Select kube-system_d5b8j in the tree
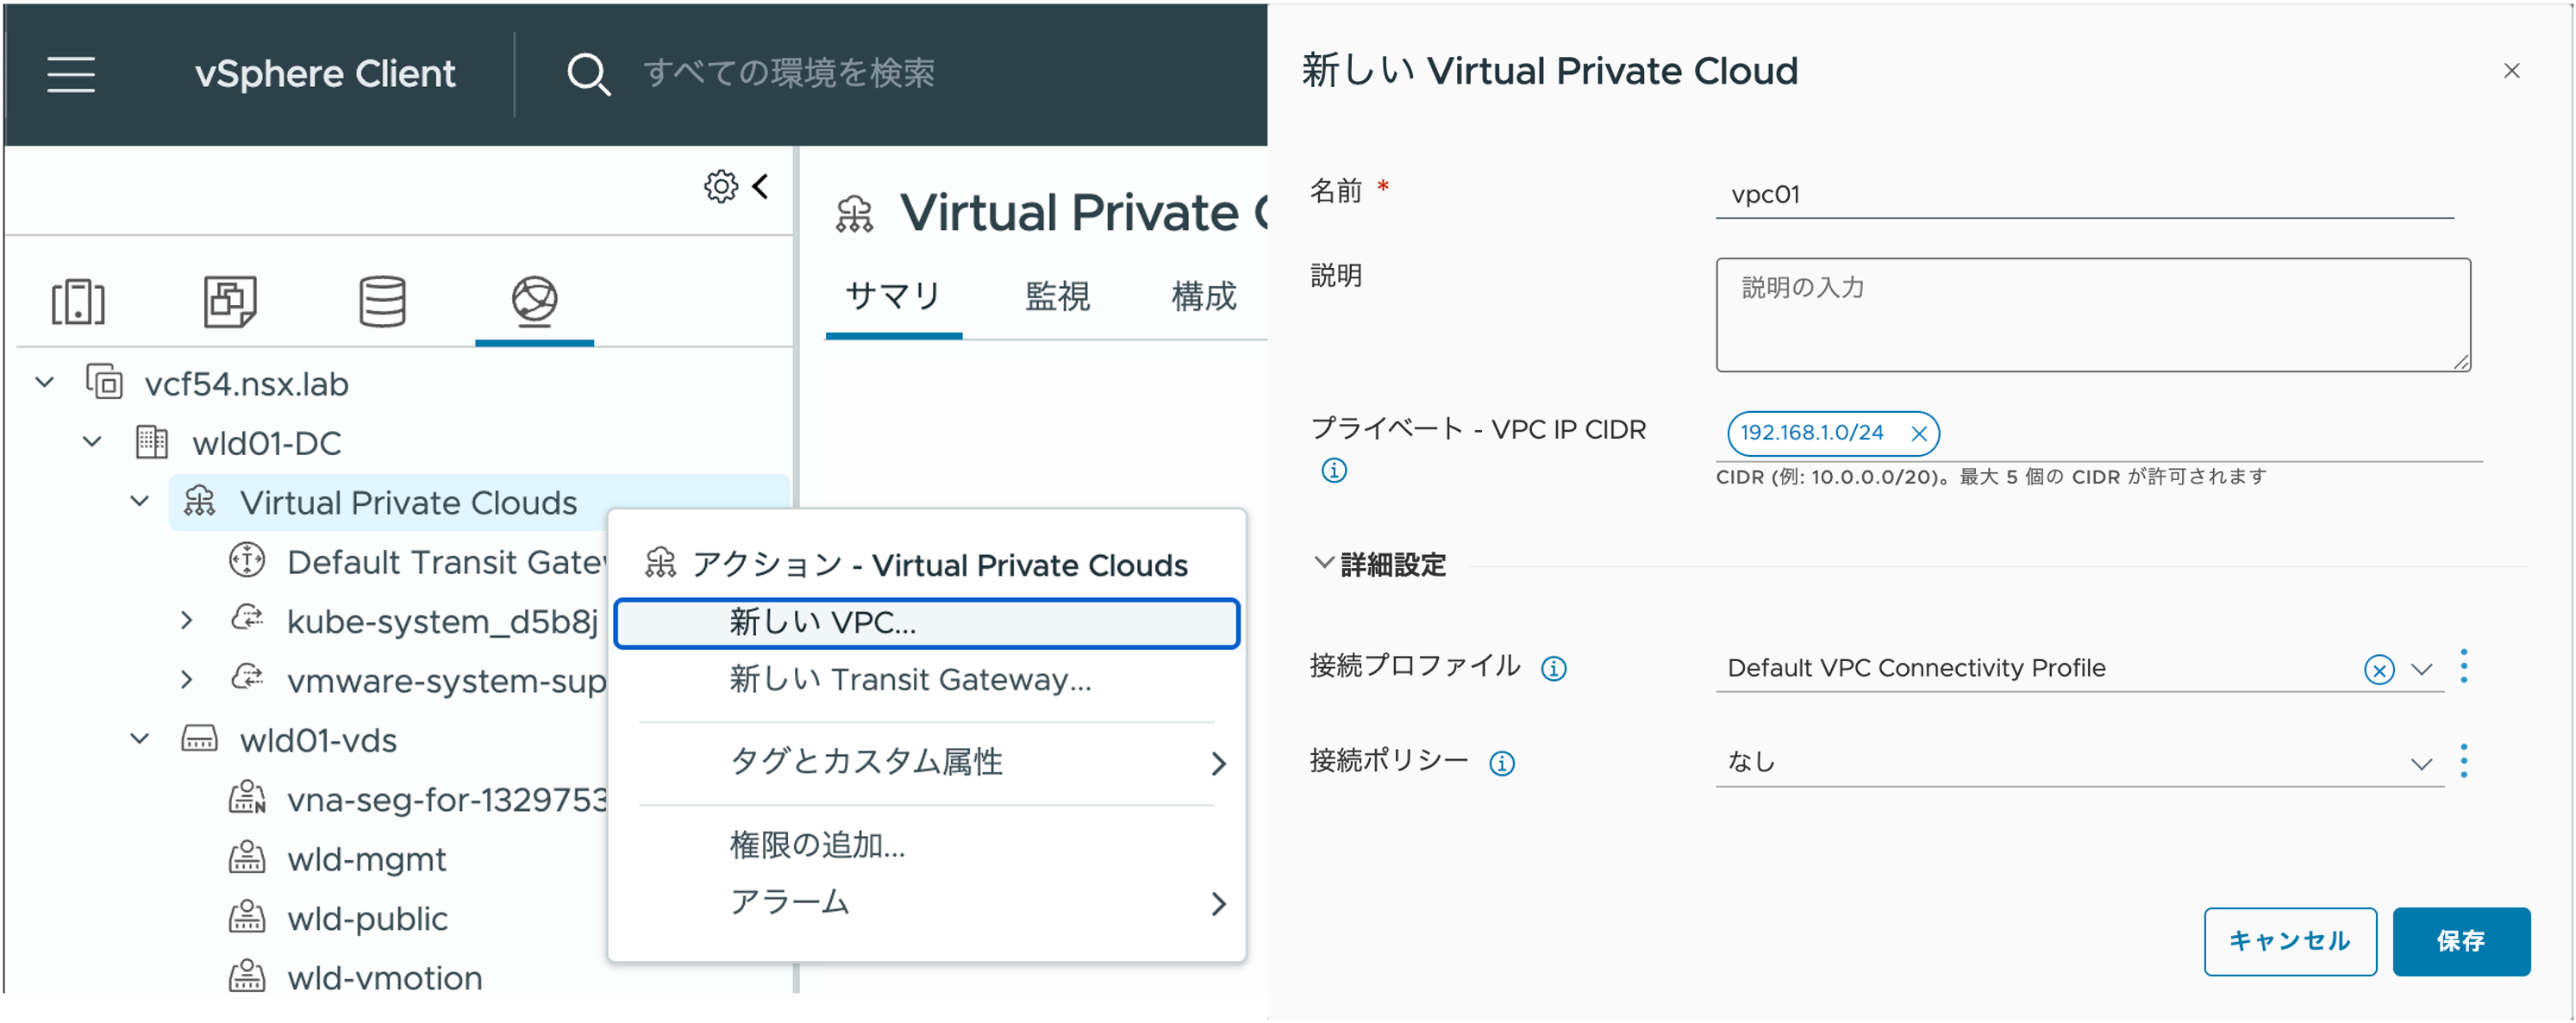 (x=442, y=622)
